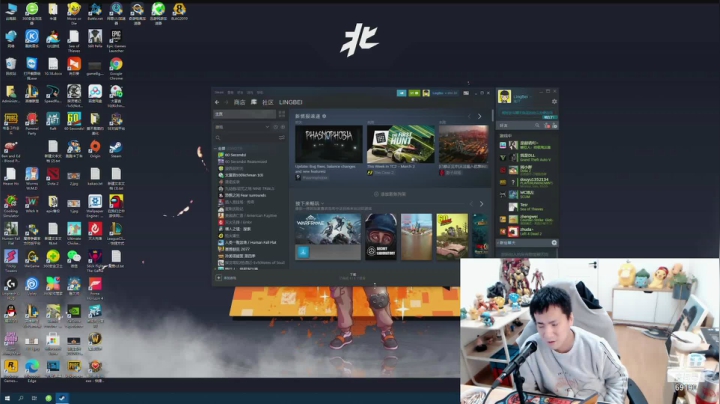Screen dimensions: 720x404
Task: Open The First Hunt news thumbnail
Action: point(400,145)
